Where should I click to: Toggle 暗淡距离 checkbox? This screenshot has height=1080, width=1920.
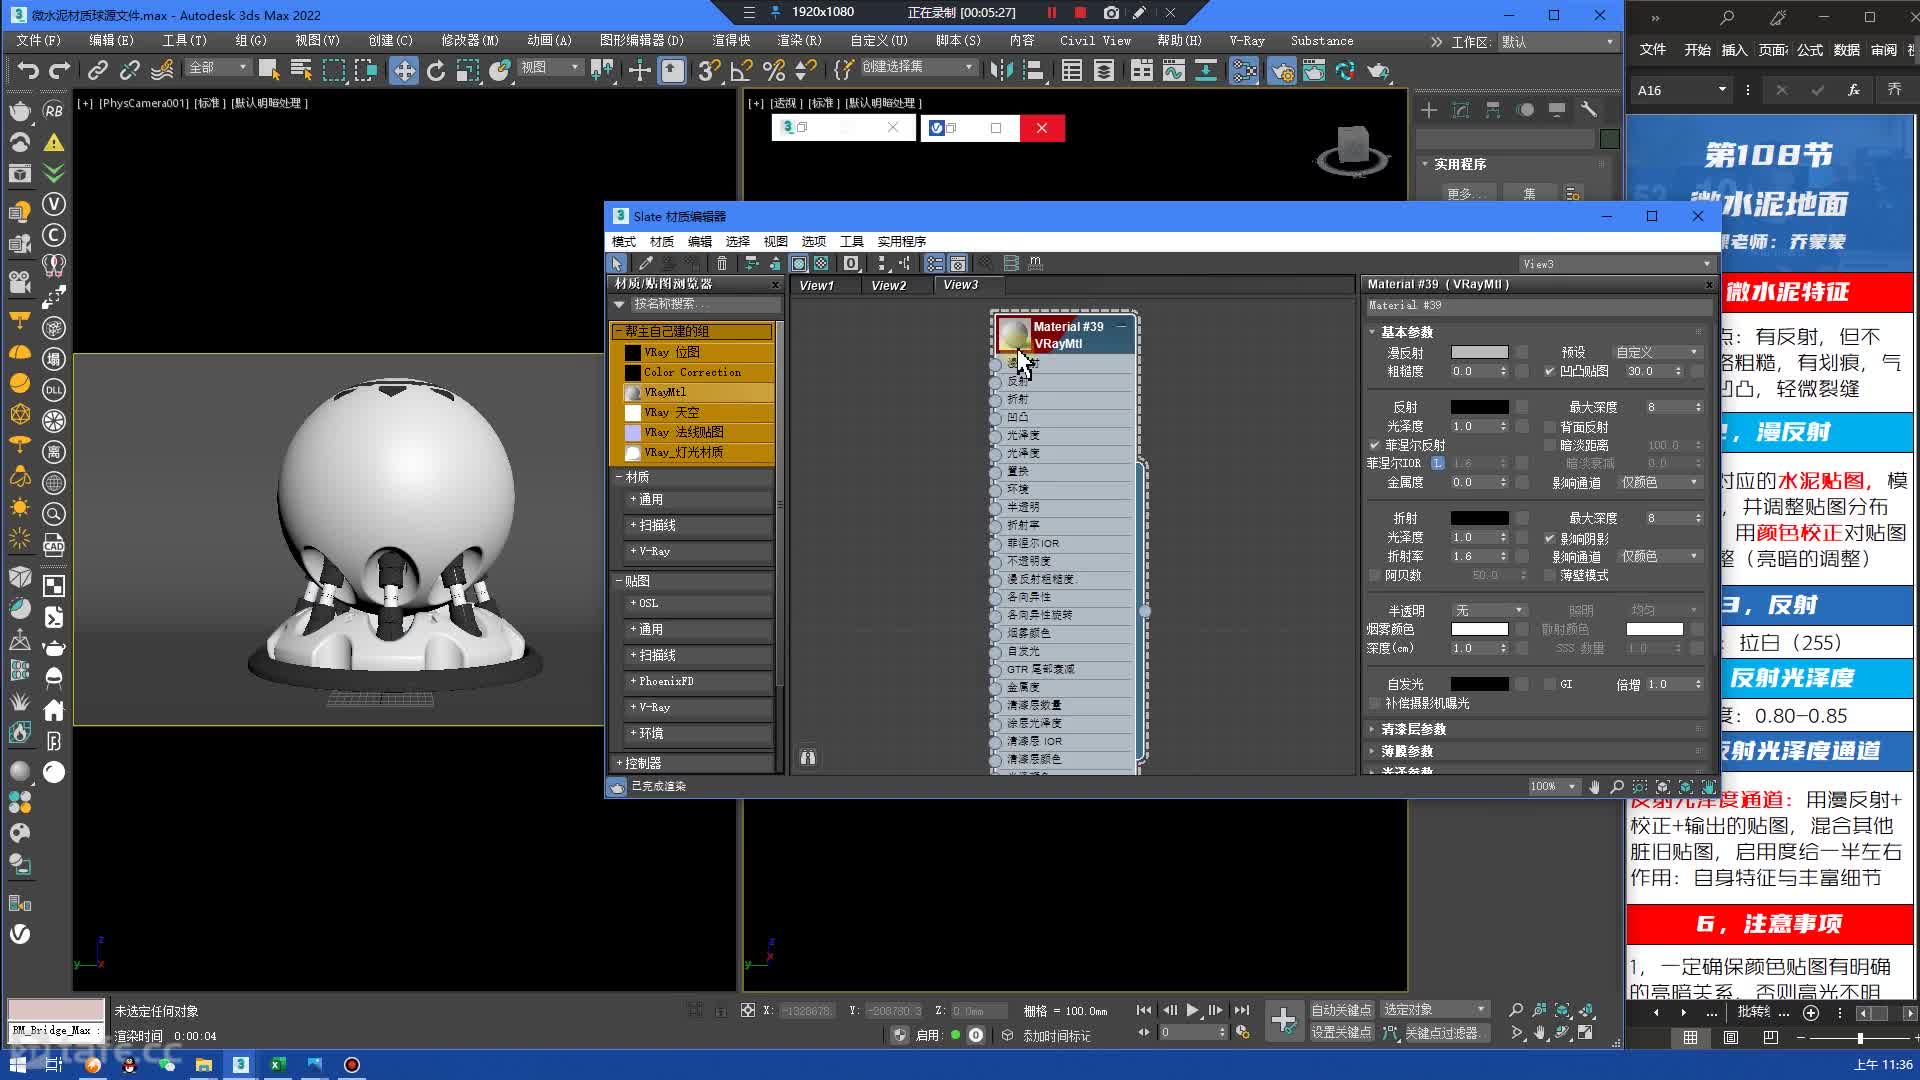click(1549, 445)
